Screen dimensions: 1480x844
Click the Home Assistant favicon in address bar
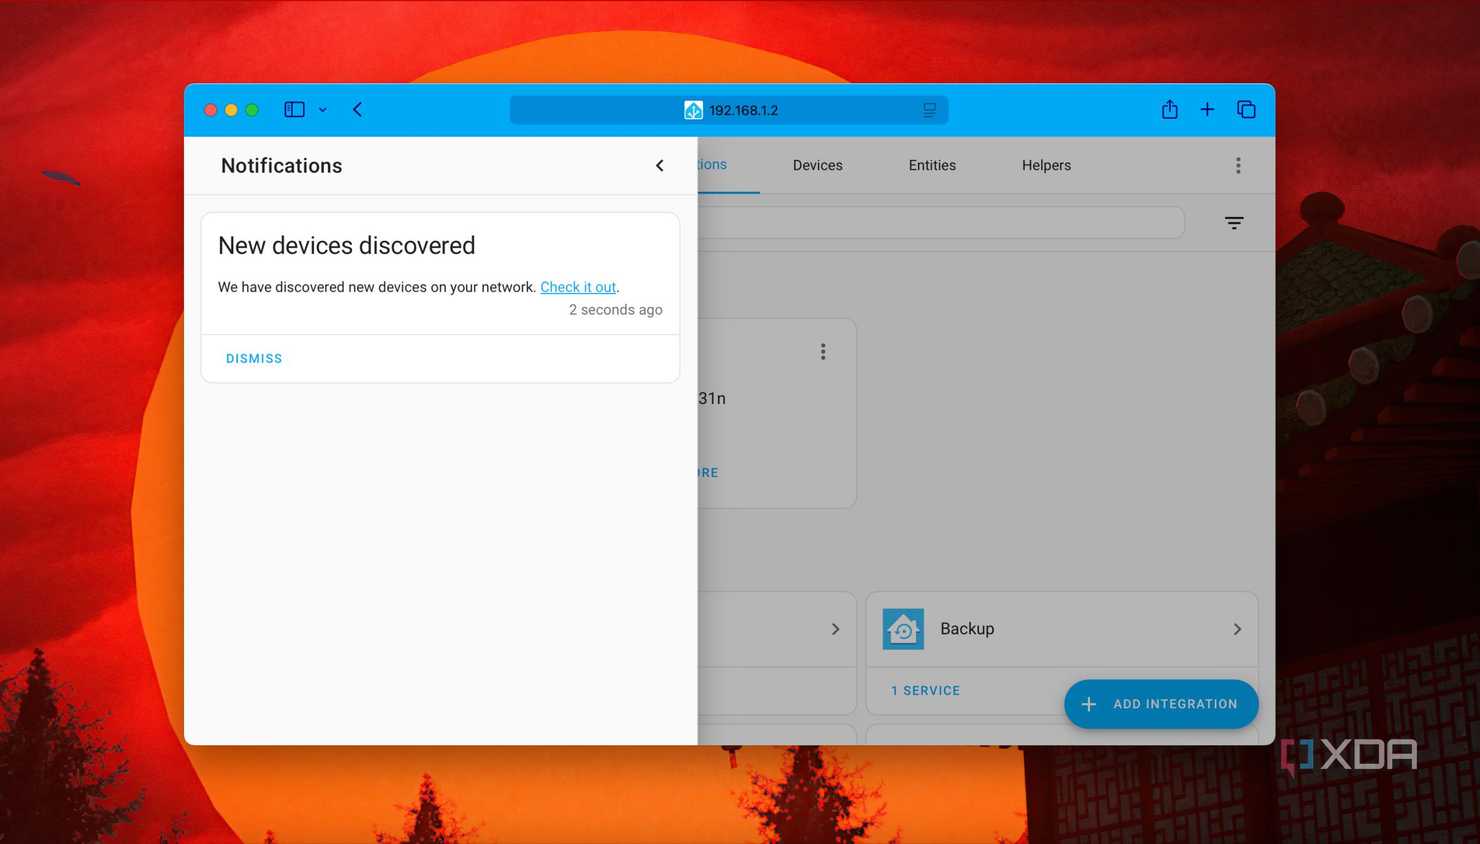[693, 110]
